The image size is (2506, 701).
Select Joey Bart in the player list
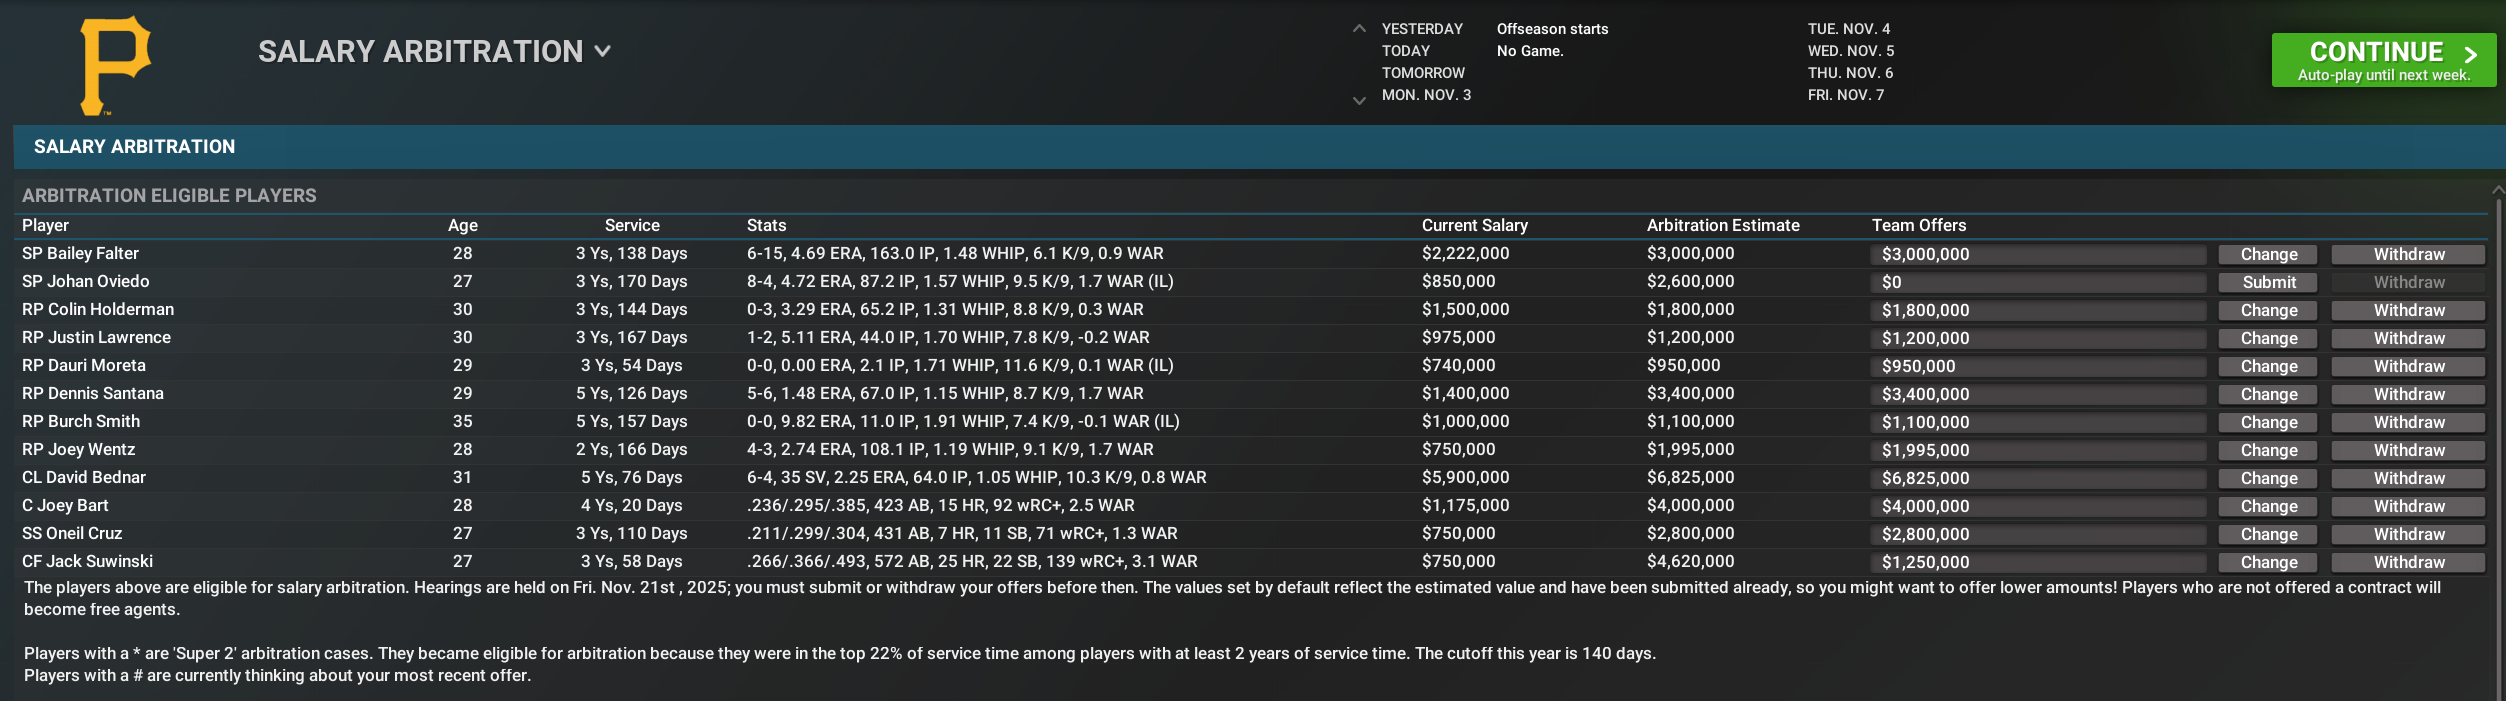[65, 506]
